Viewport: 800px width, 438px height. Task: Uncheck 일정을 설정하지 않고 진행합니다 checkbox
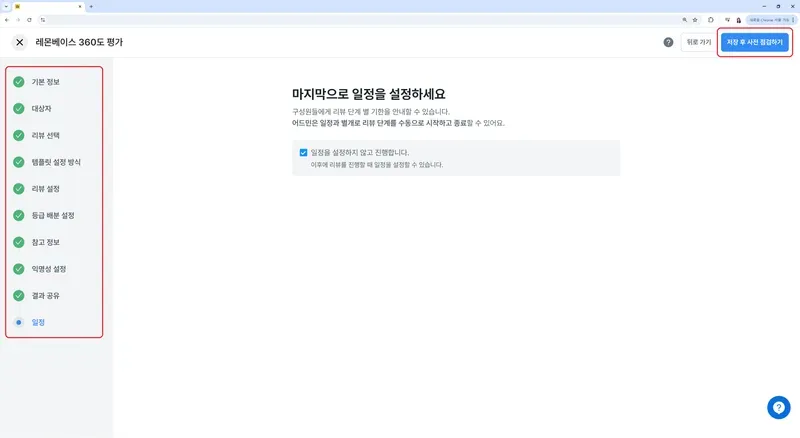tap(303, 153)
